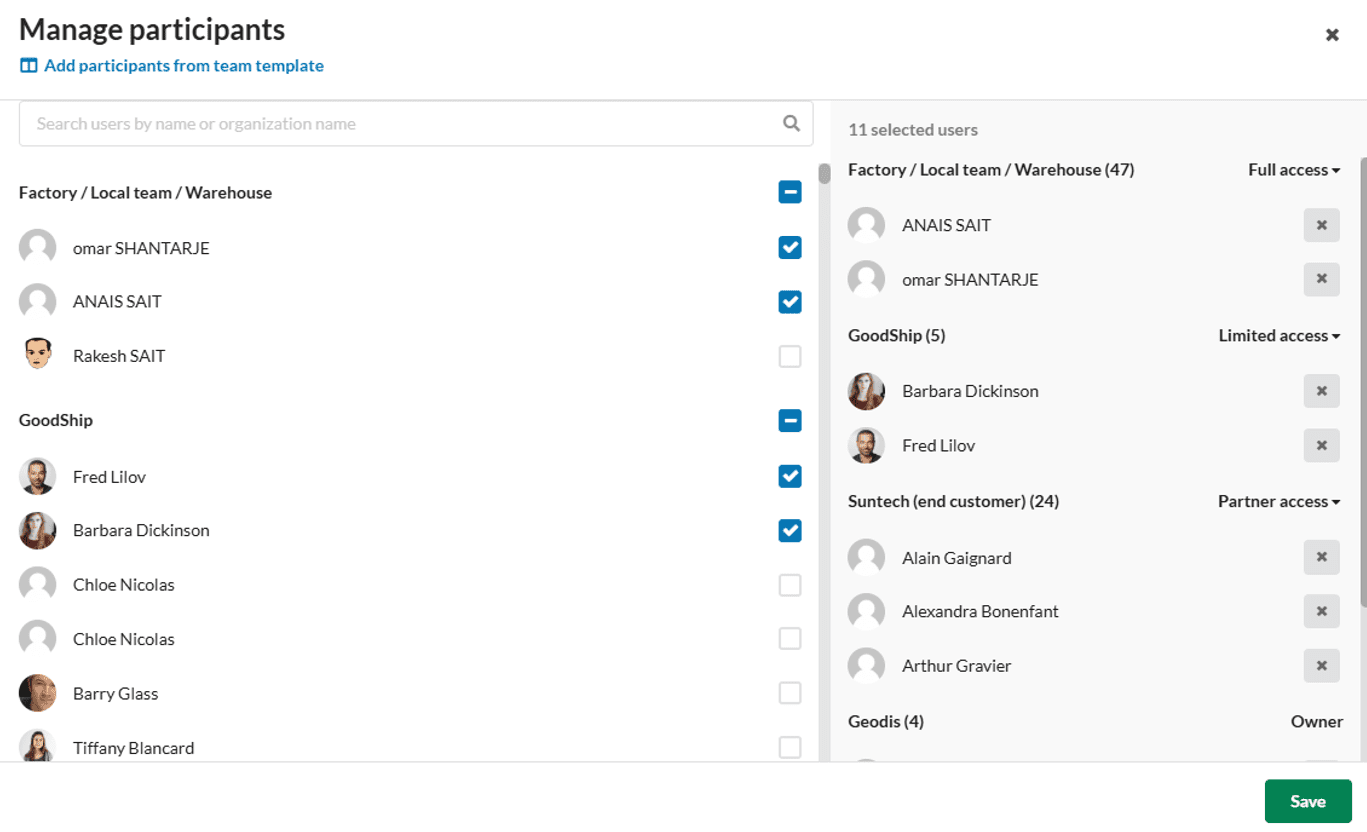Remove ANAIS SAIT from selected users
Screen dimensions: 1367x832
click(1321, 225)
